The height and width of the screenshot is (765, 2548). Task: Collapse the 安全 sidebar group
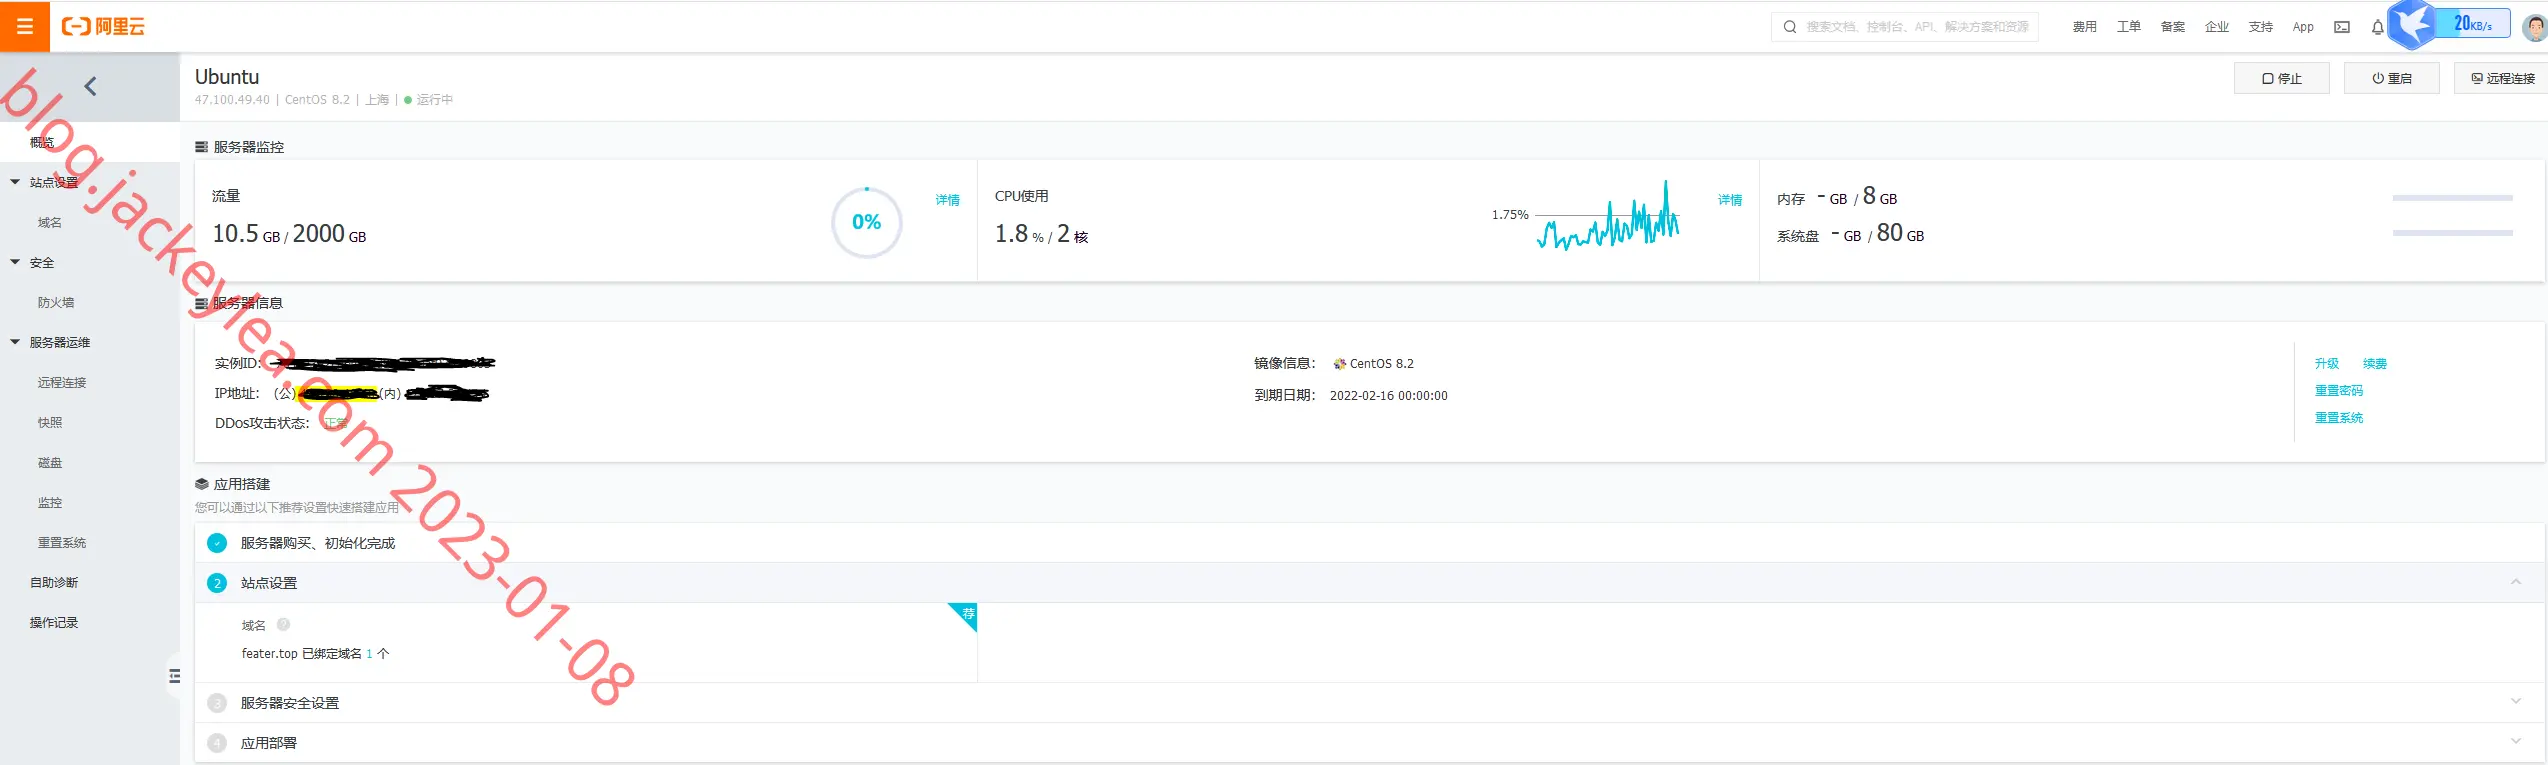pos(15,262)
